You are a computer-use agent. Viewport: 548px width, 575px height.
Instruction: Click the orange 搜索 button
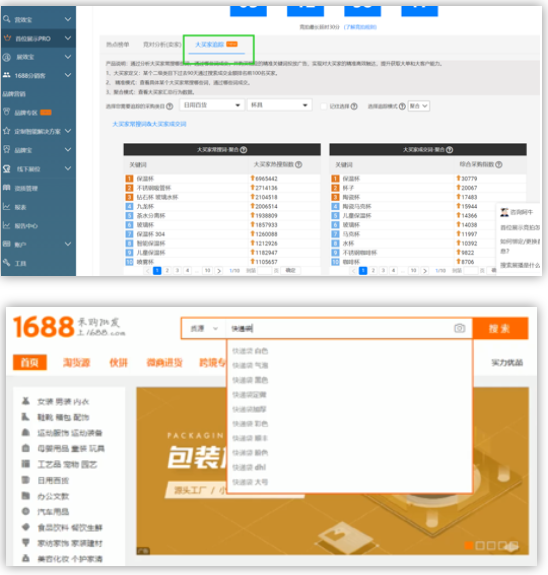[500, 328]
